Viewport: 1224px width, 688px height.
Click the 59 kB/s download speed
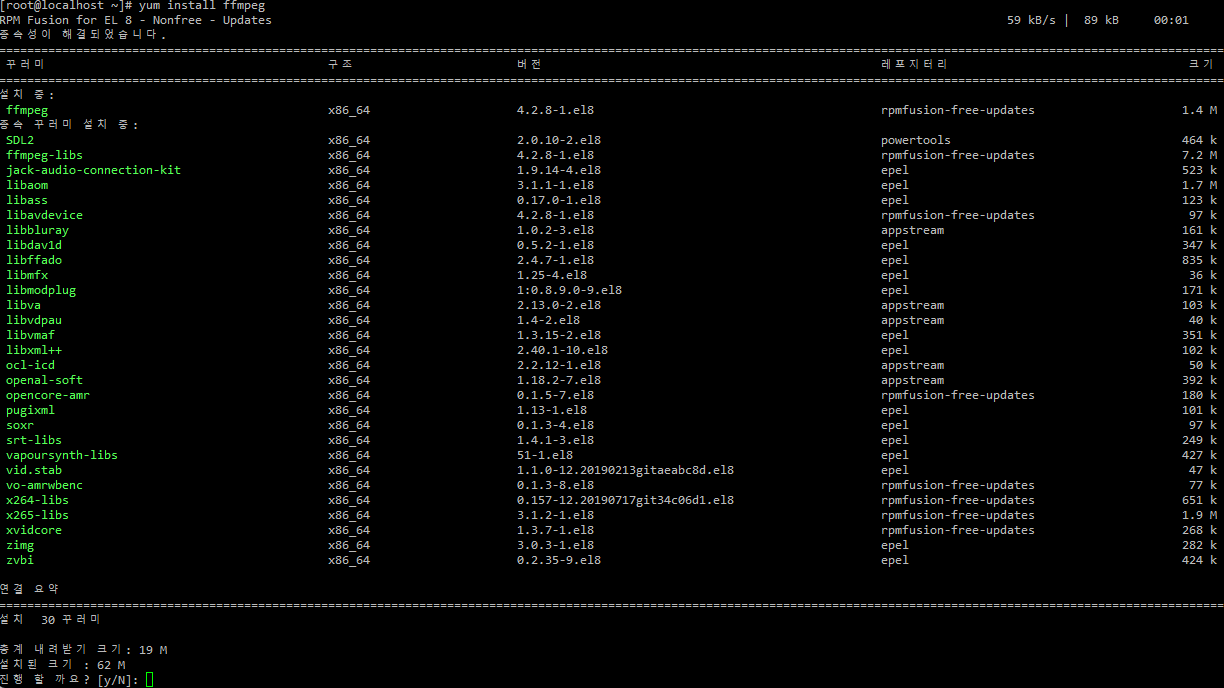(x=1031, y=20)
